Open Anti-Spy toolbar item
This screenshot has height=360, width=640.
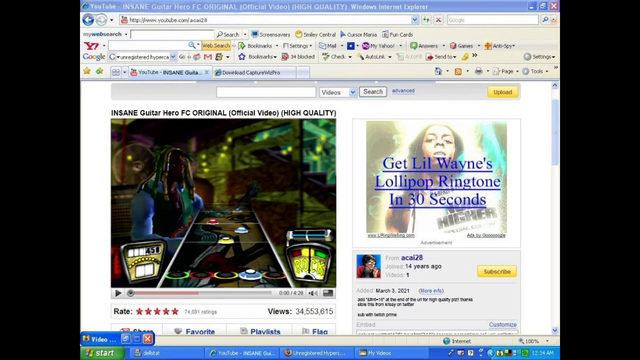(499, 46)
